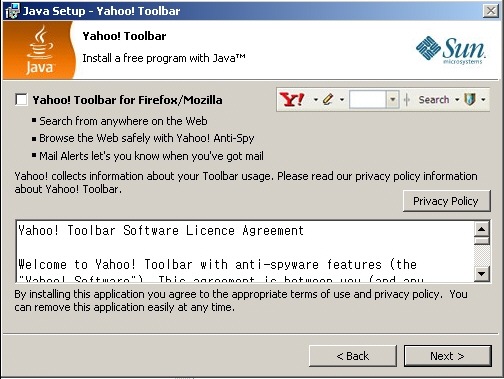Click the pencil highlighter icon in toolbar

click(328, 99)
